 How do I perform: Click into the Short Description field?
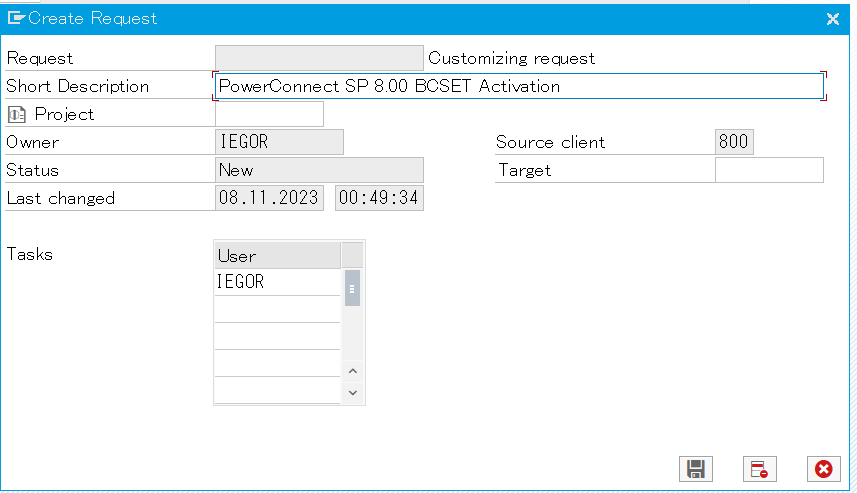click(518, 86)
